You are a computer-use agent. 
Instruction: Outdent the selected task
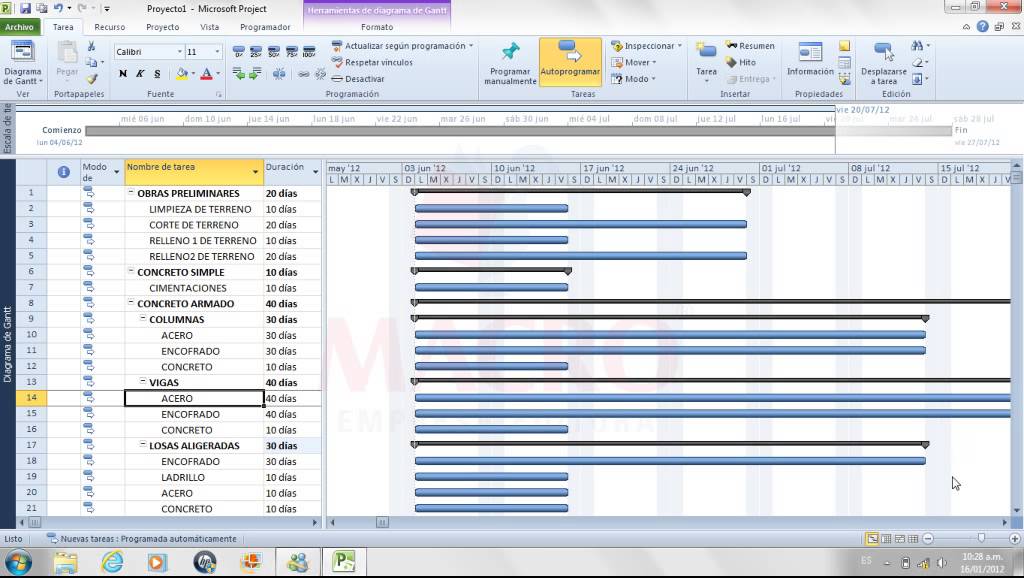(x=238, y=74)
